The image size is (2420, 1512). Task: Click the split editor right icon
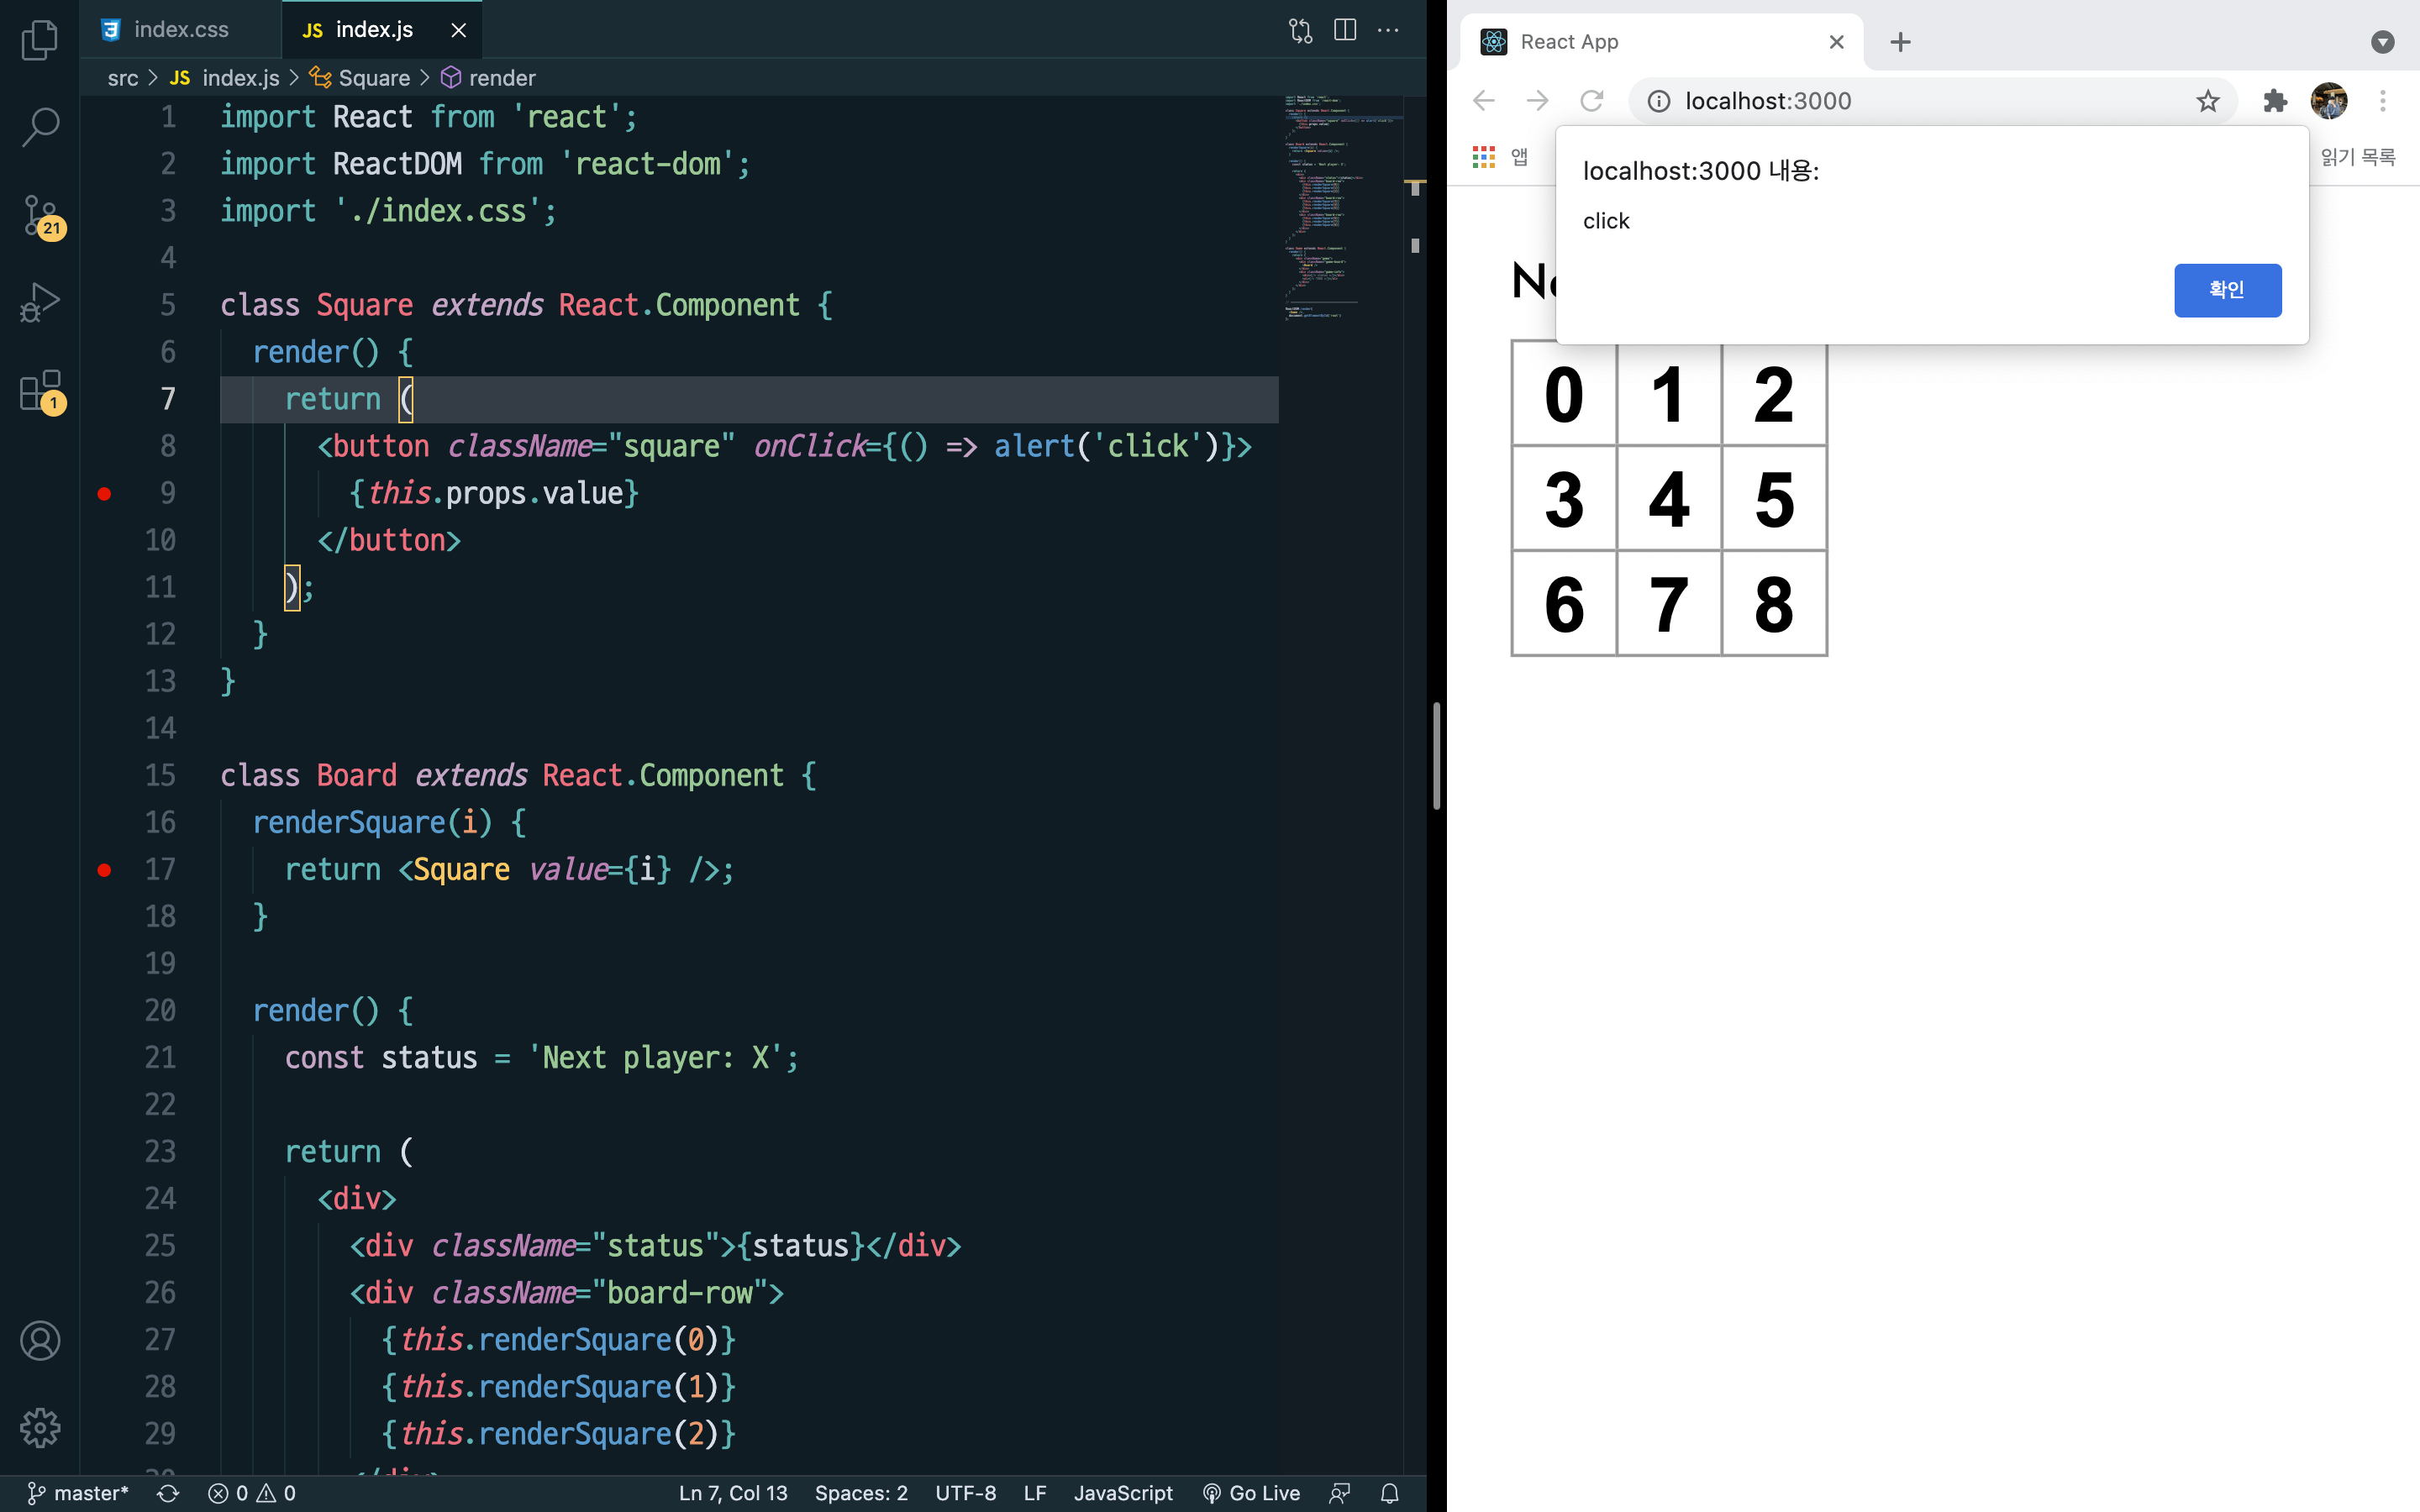tap(1345, 30)
